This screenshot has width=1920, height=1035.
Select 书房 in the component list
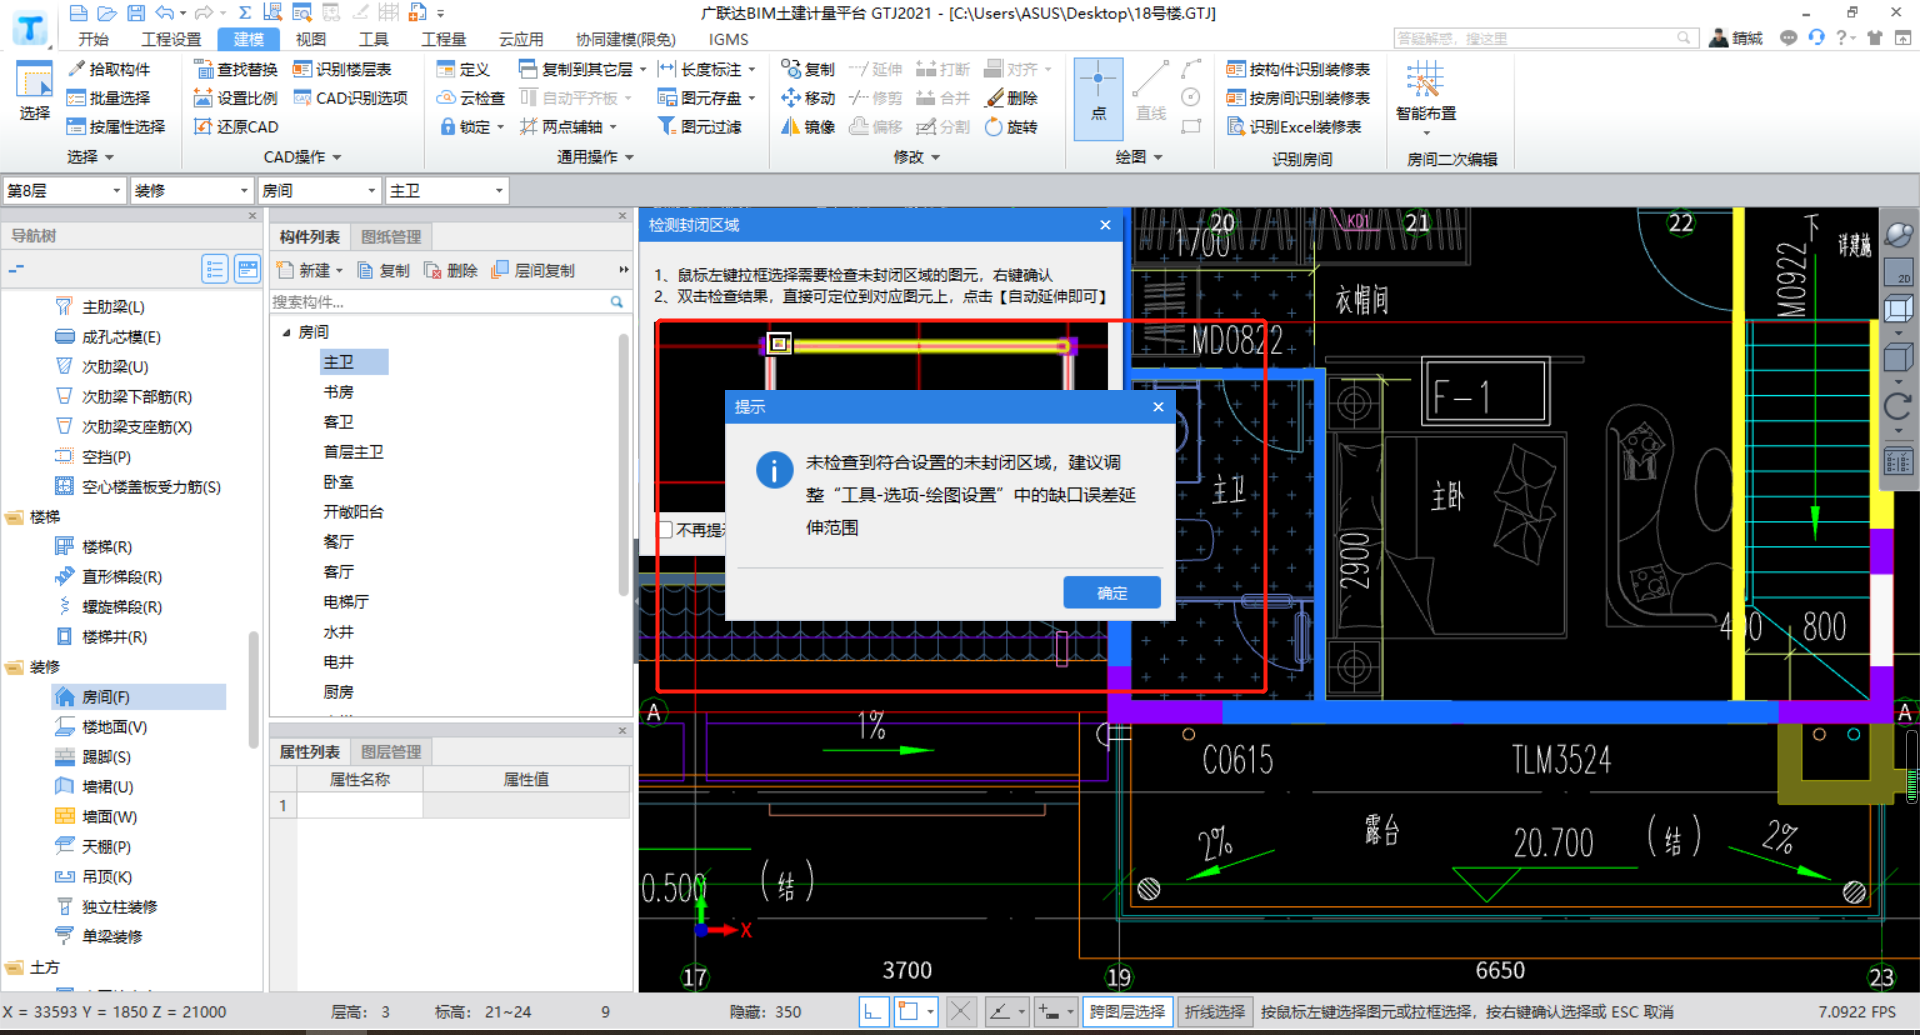click(338, 392)
